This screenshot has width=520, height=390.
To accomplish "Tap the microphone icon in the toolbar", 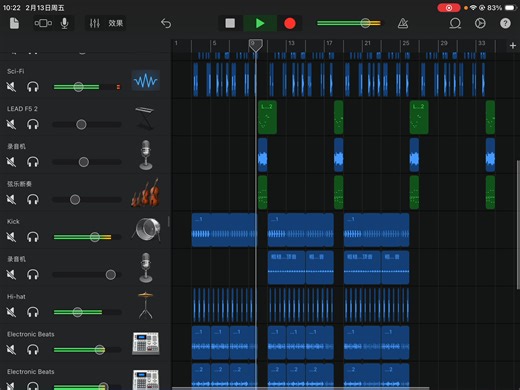I will pyautogui.click(x=65, y=23).
